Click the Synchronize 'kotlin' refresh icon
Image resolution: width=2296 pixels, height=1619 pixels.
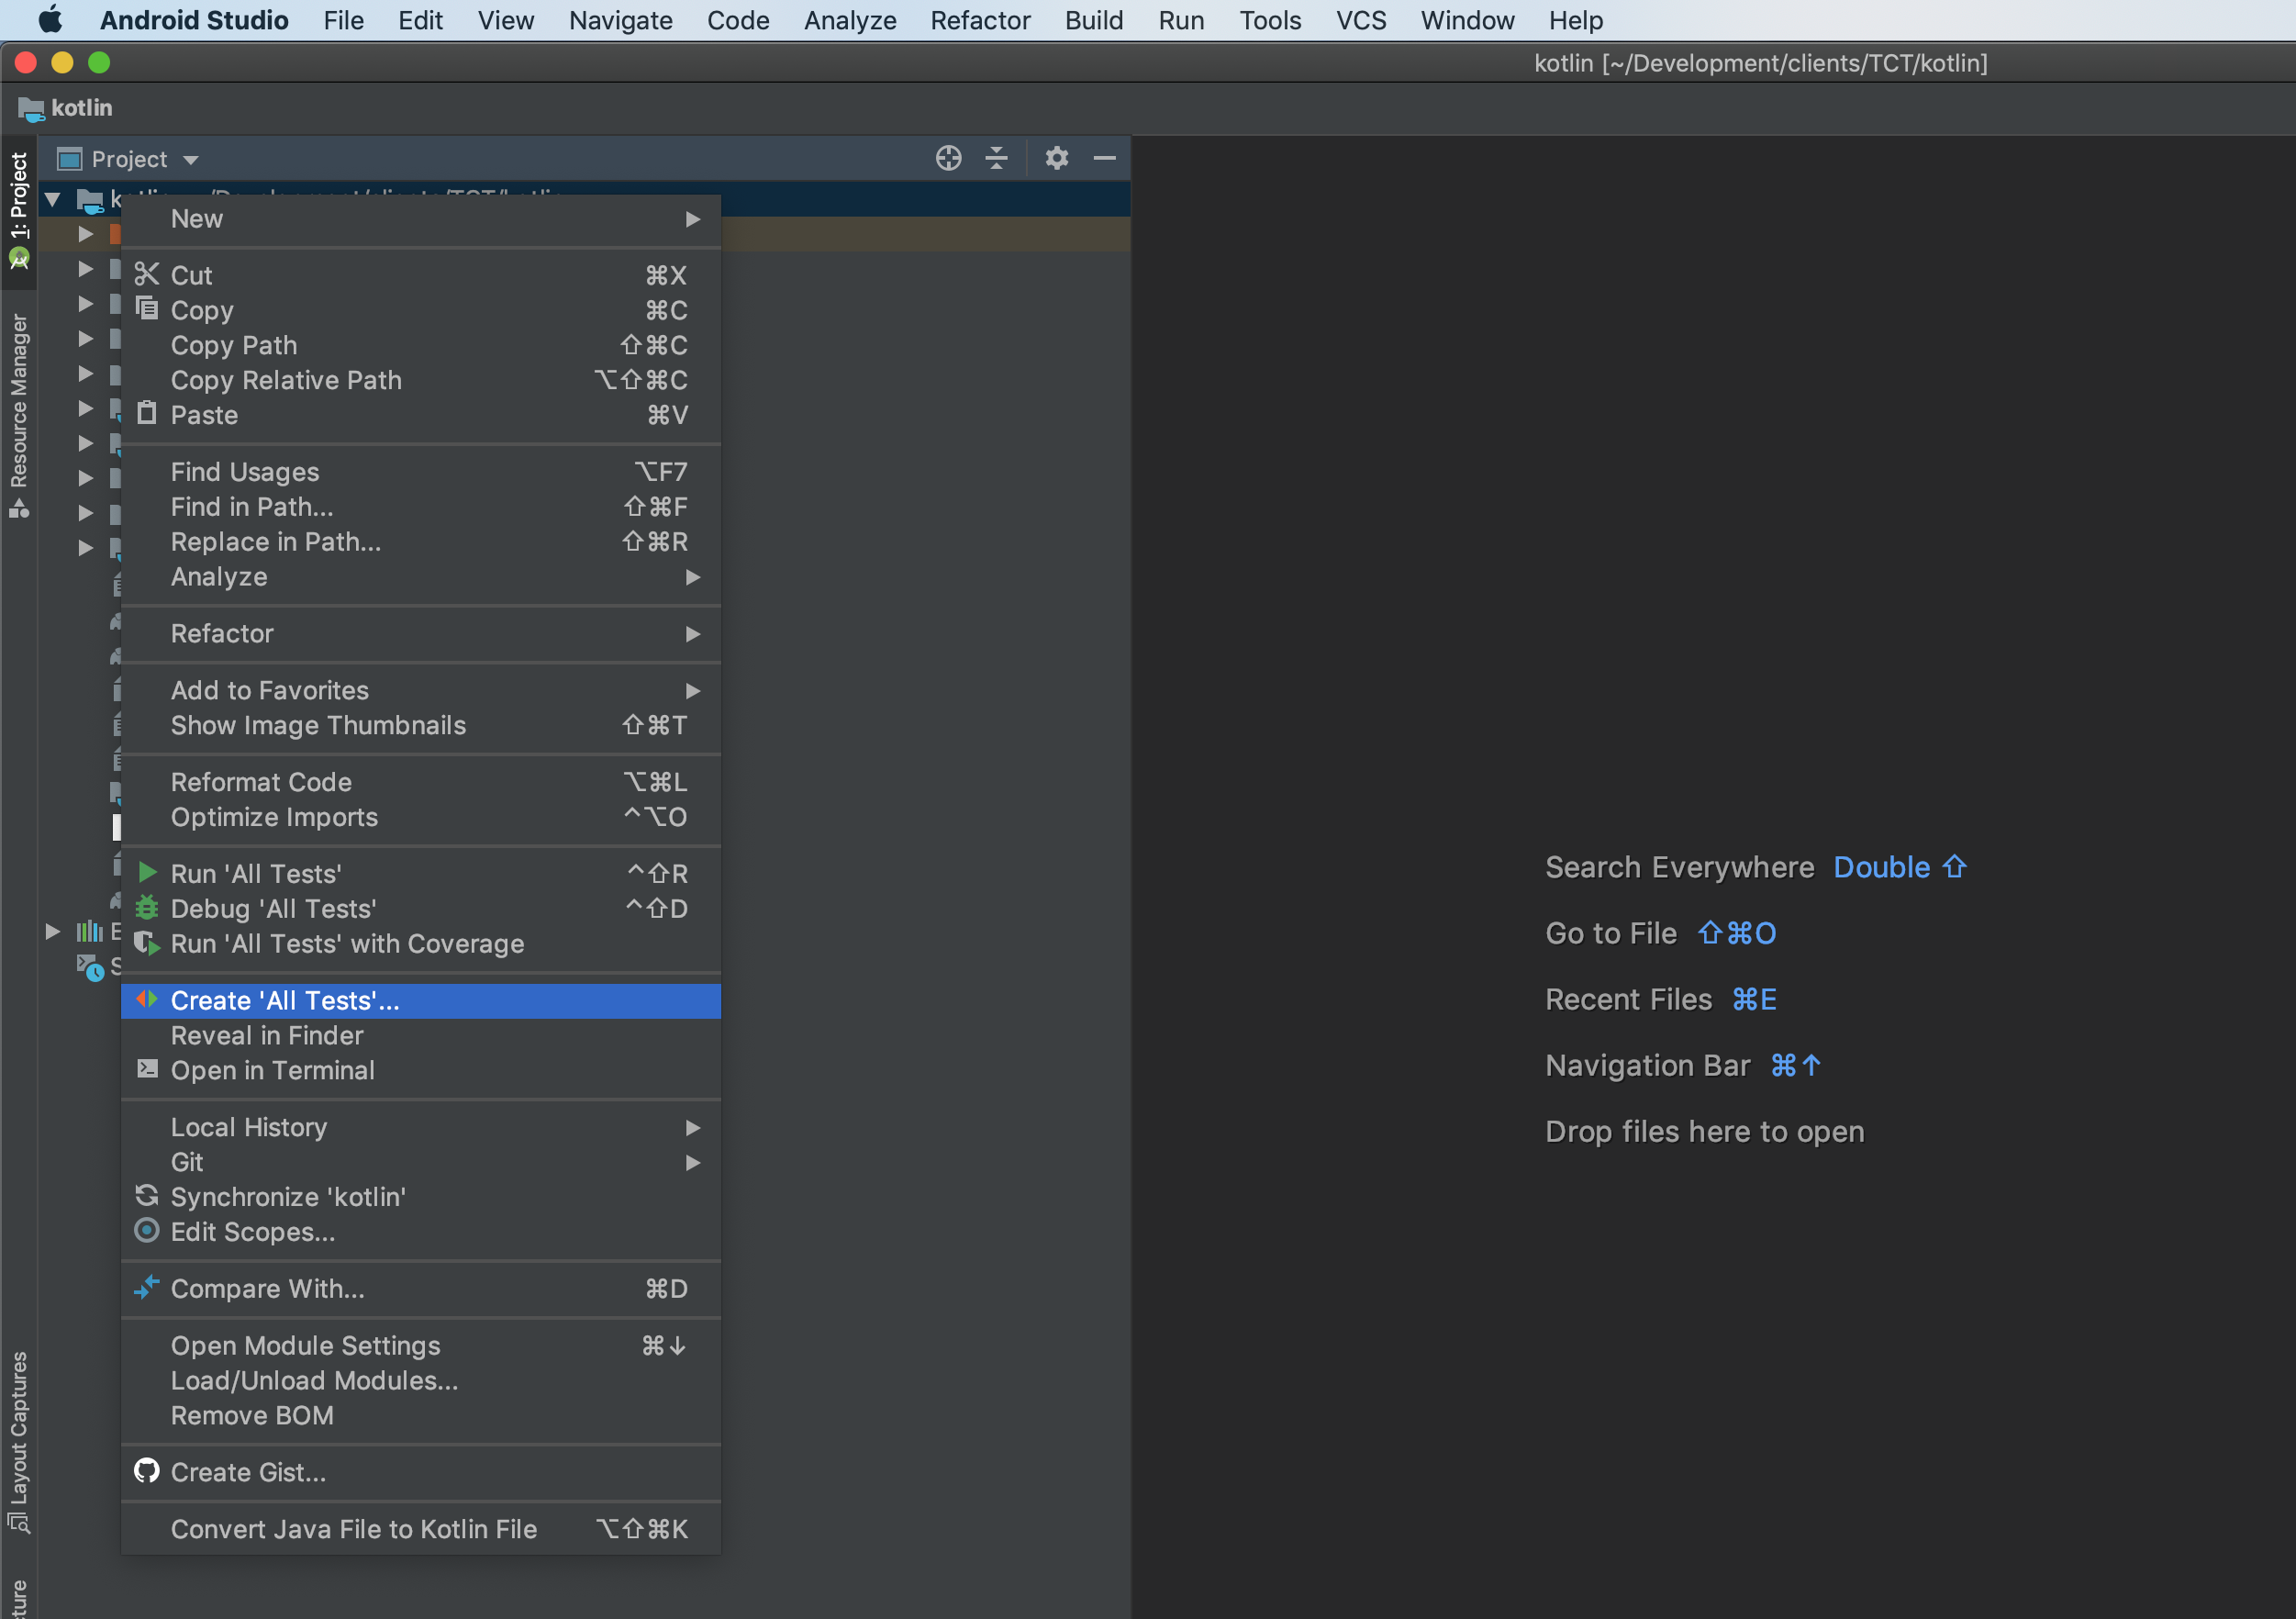[147, 1196]
